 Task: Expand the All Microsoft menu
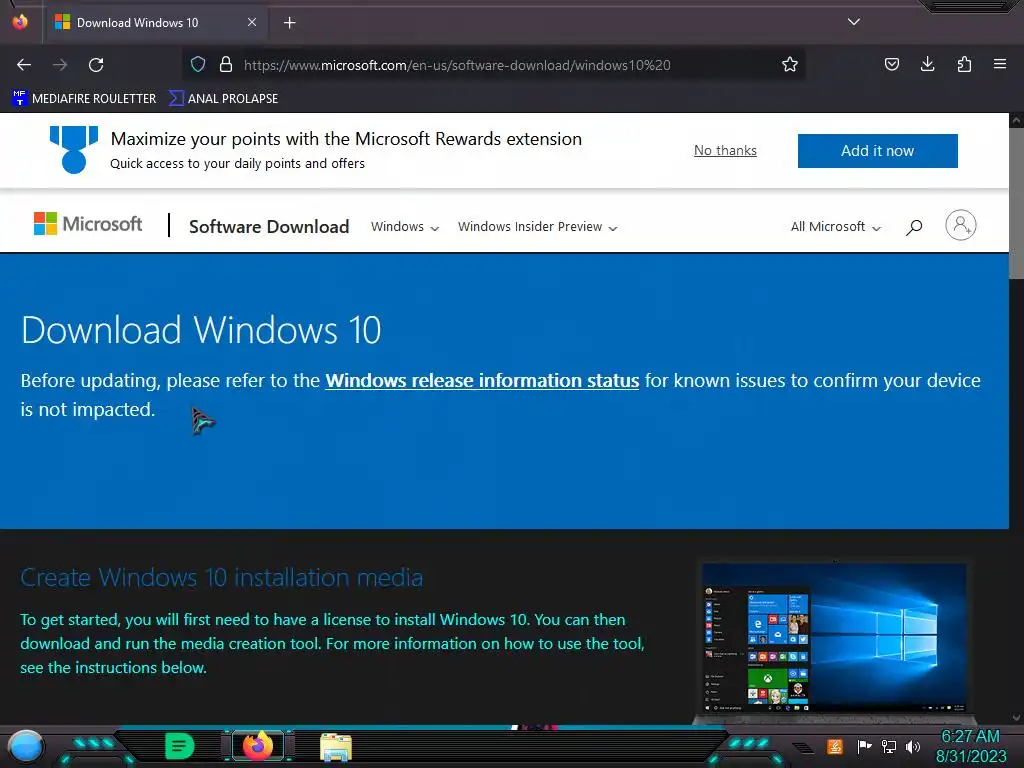click(x=836, y=227)
